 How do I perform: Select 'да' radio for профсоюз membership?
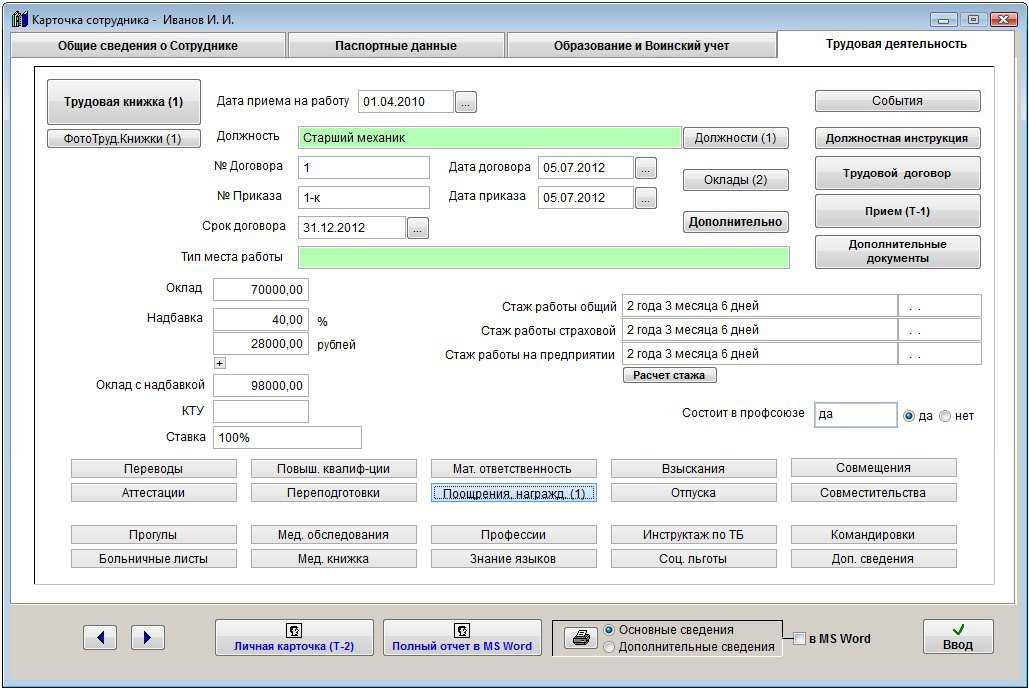pyautogui.click(x=909, y=416)
